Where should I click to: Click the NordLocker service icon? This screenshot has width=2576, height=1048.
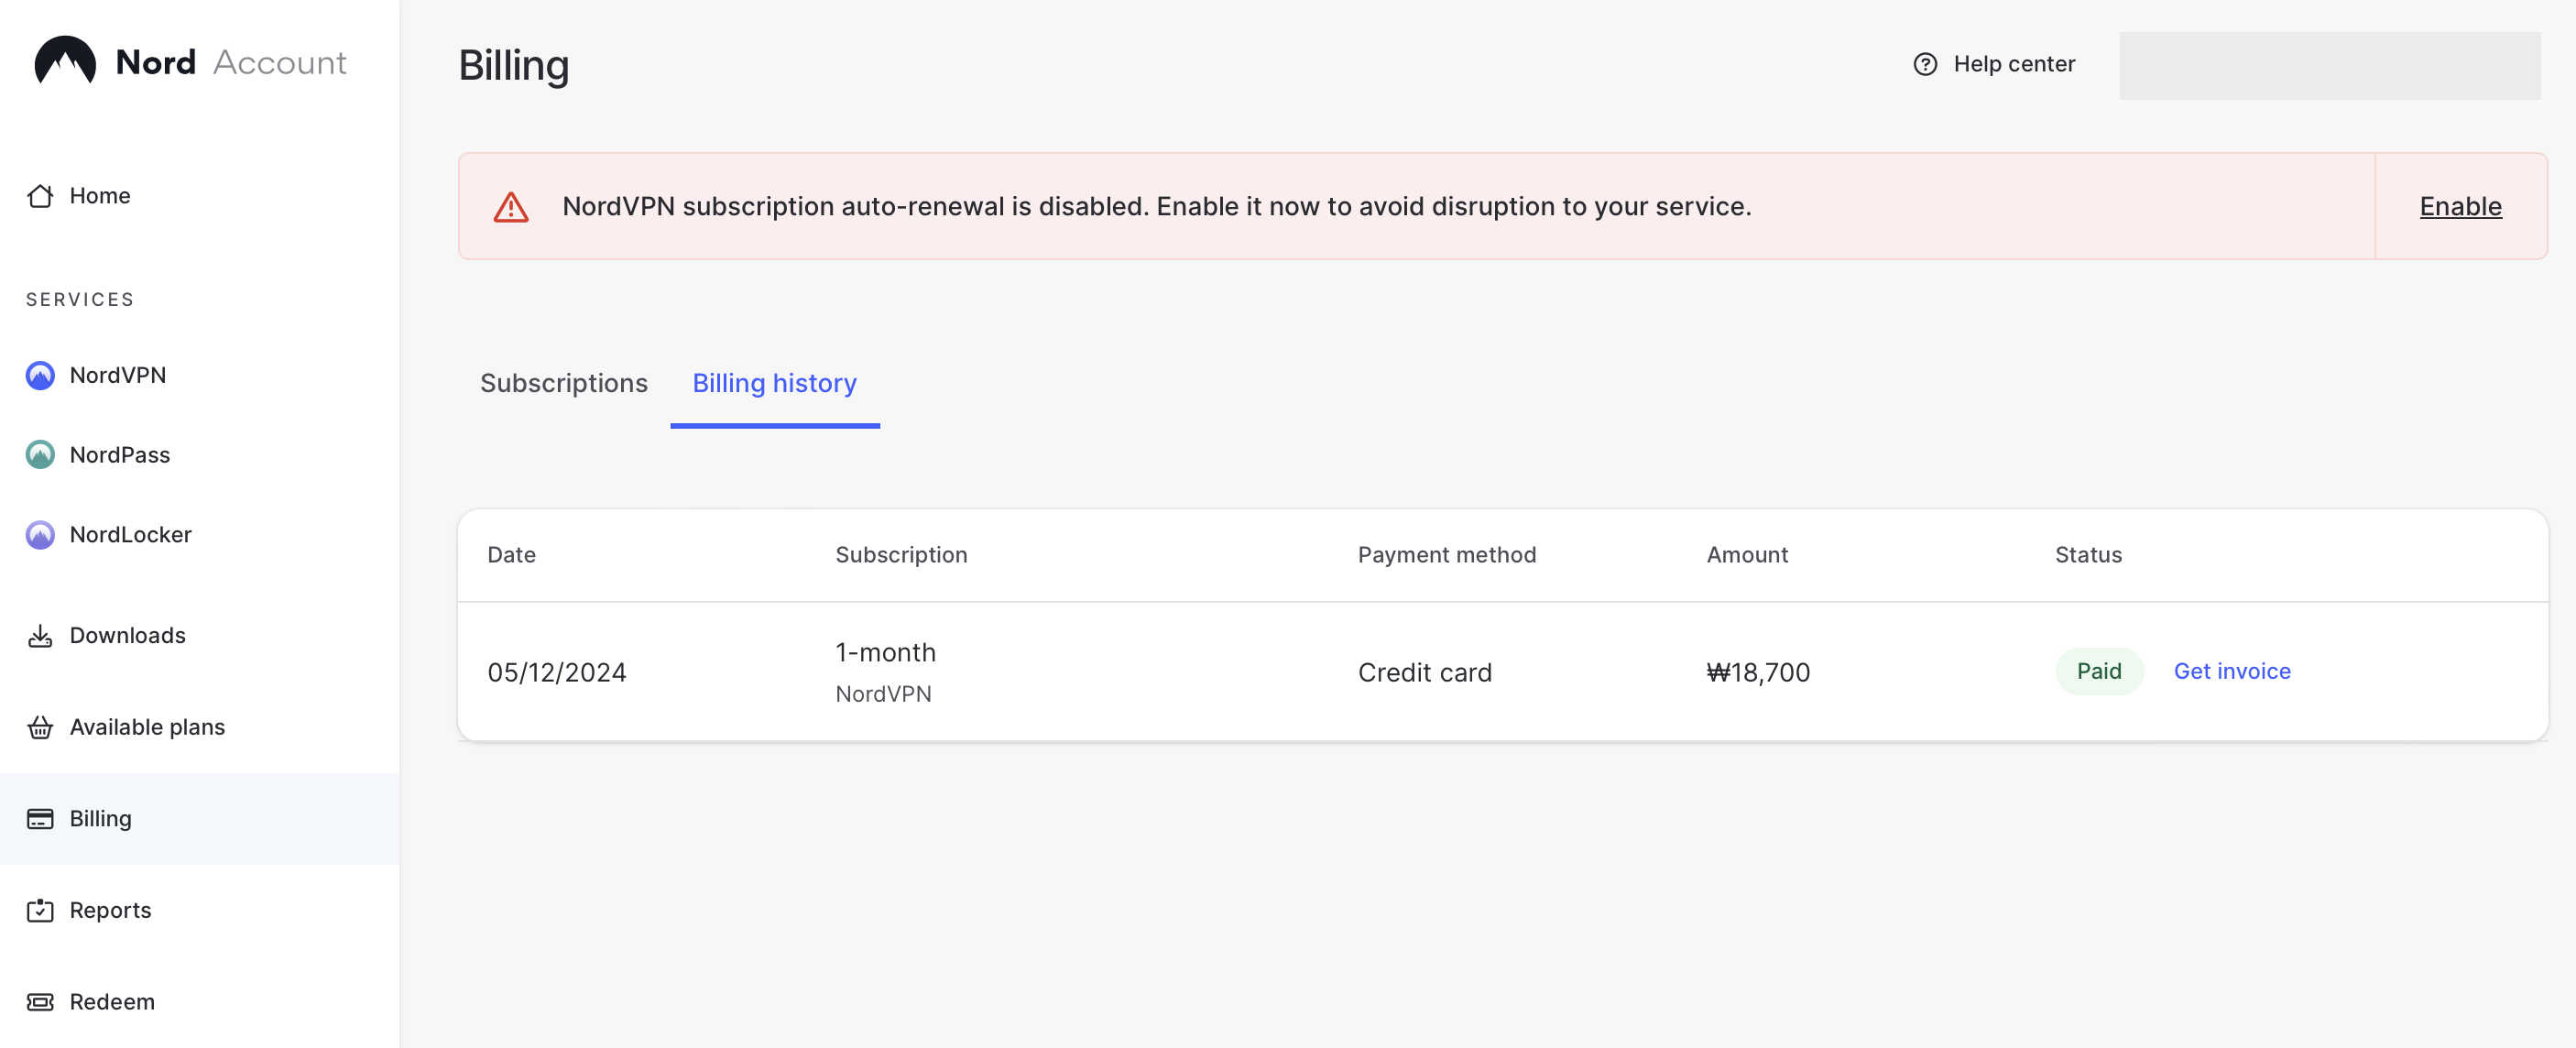(x=40, y=535)
